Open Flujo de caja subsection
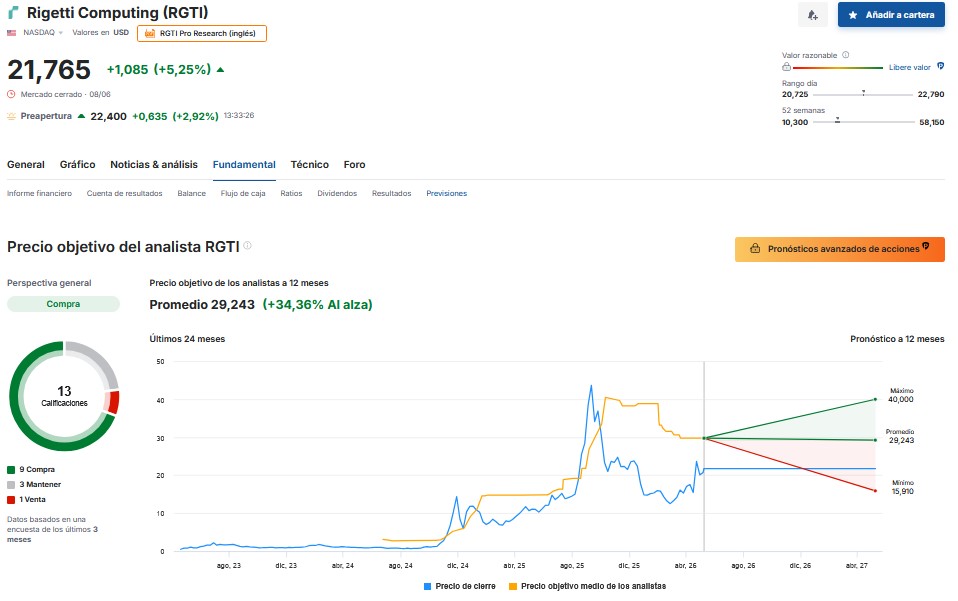The height and width of the screenshot is (601, 958). click(x=243, y=194)
